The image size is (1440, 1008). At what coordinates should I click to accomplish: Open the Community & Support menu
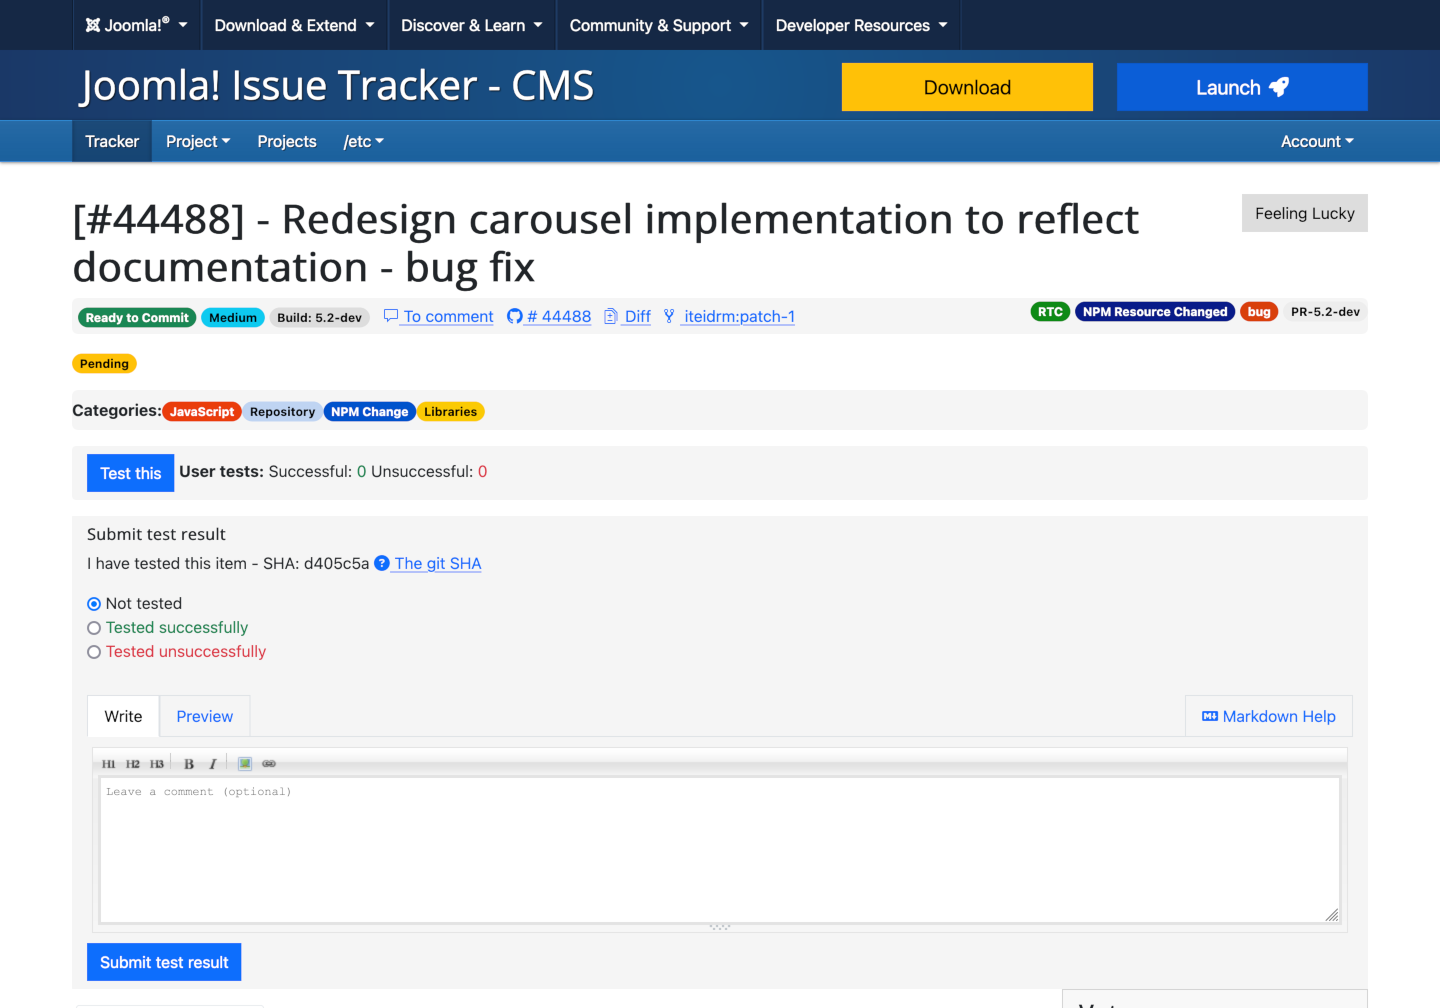658,25
